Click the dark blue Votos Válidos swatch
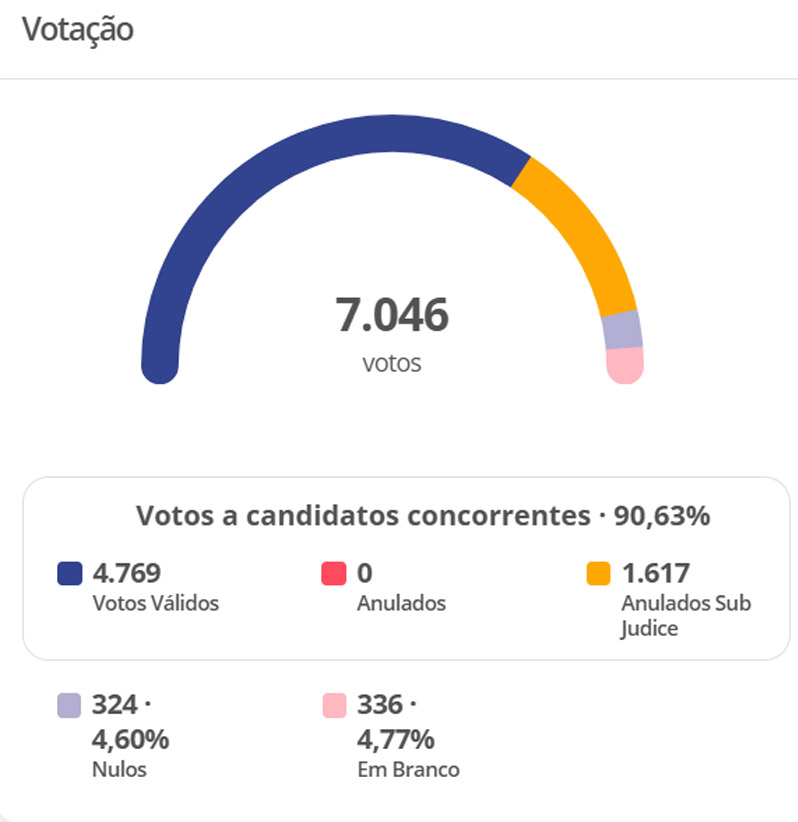 (x=69, y=574)
